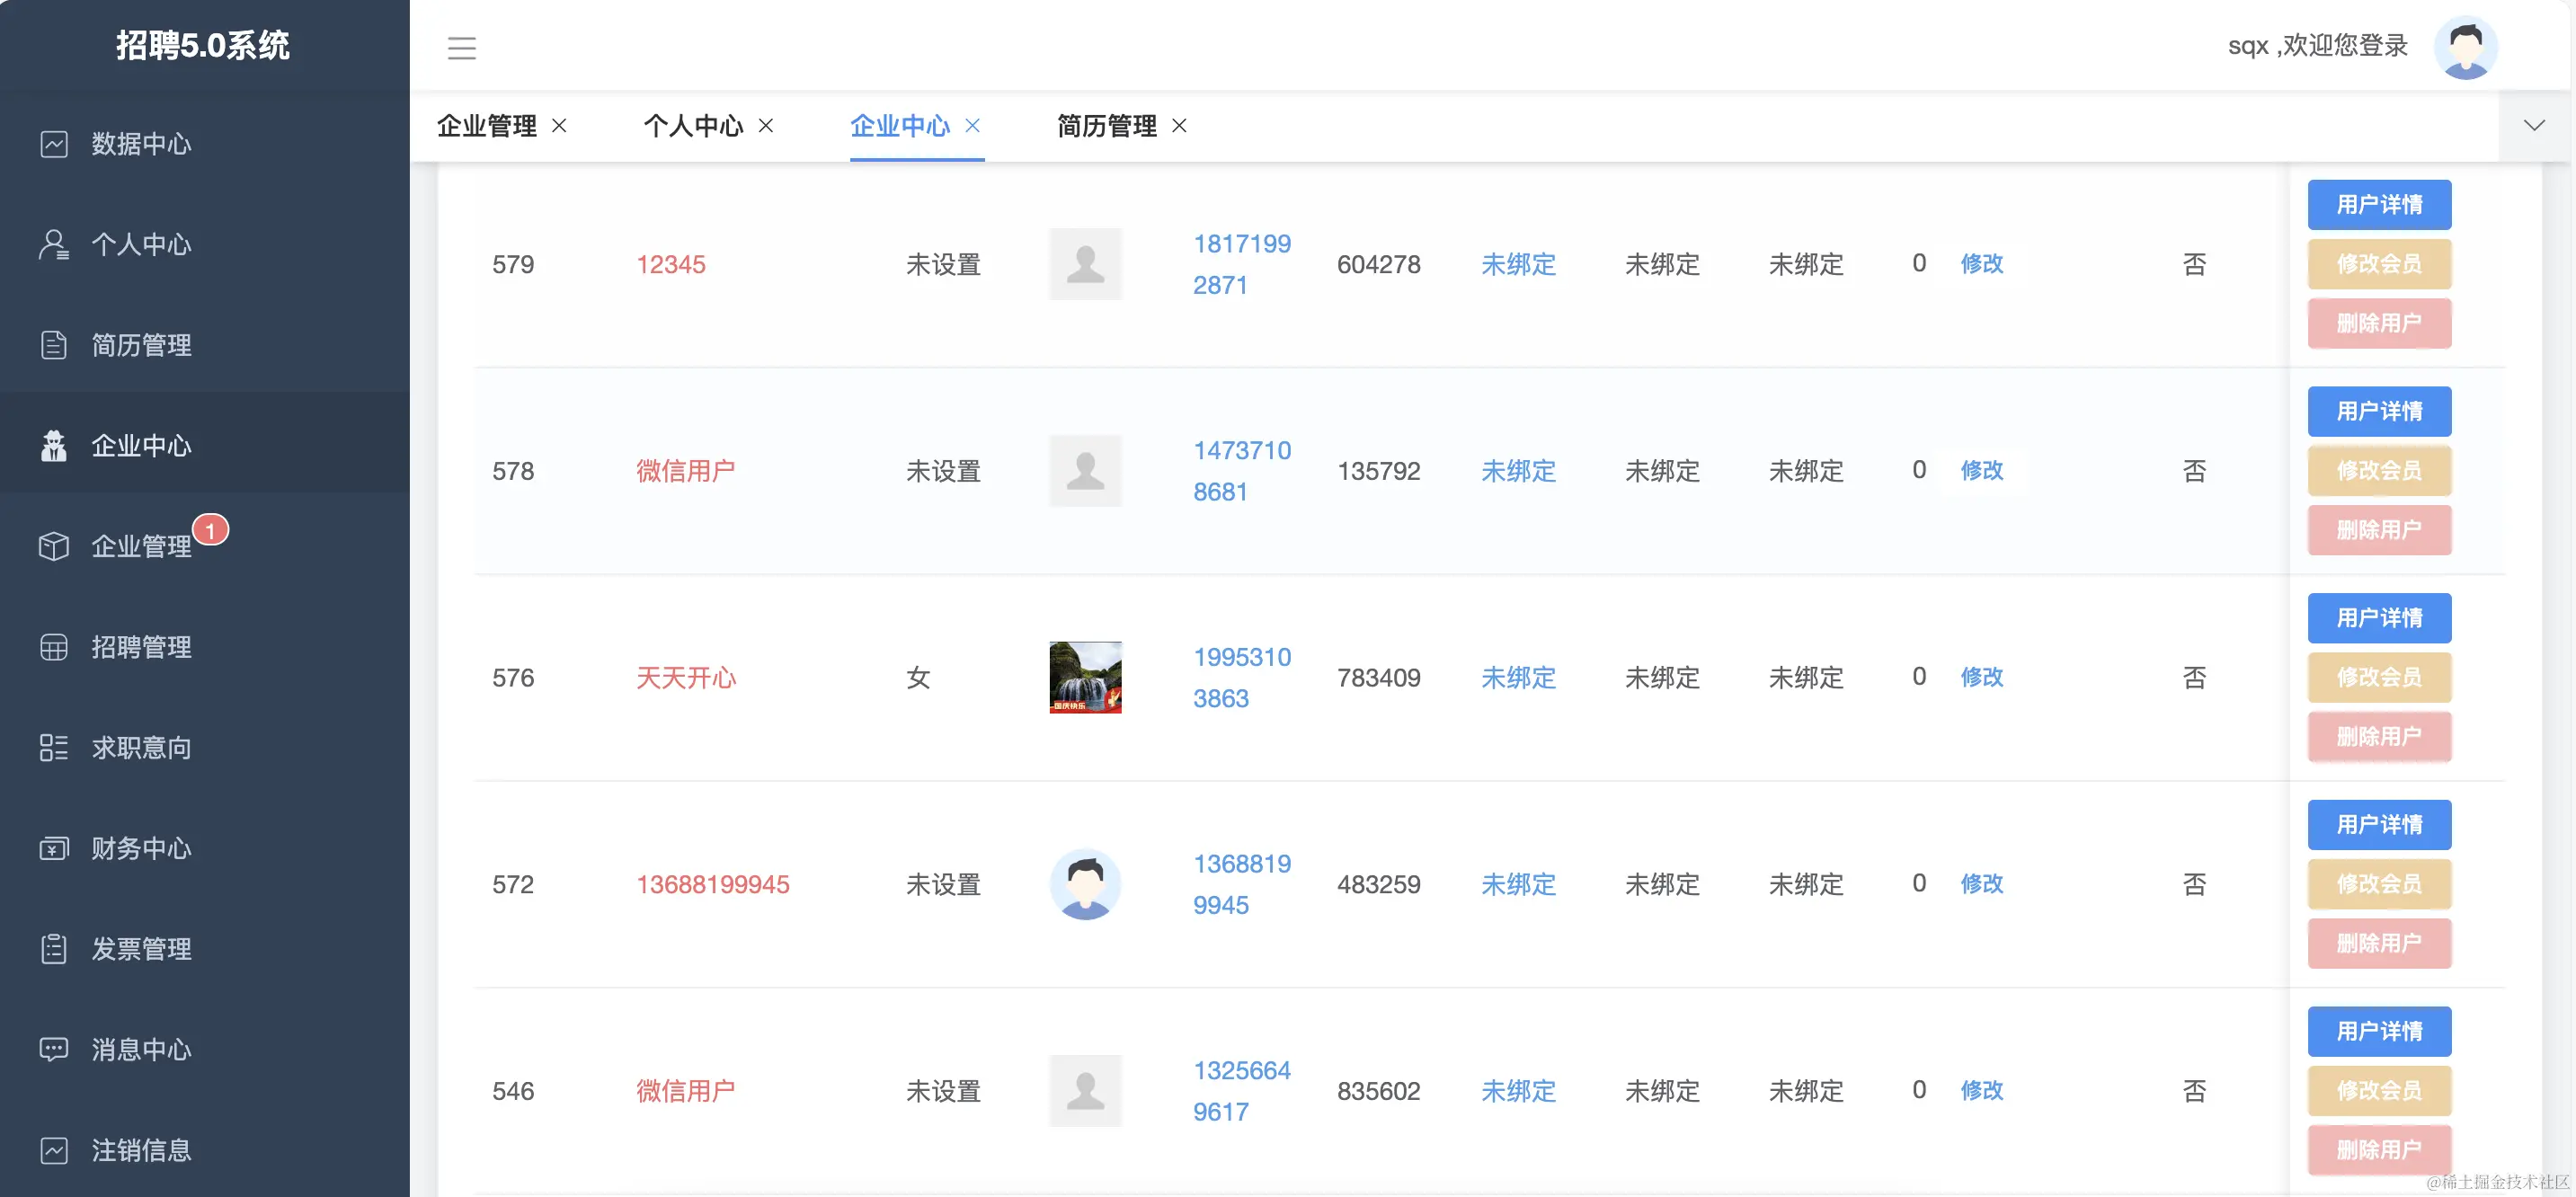Click 修改 link in row 578

[x=1980, y=470]
